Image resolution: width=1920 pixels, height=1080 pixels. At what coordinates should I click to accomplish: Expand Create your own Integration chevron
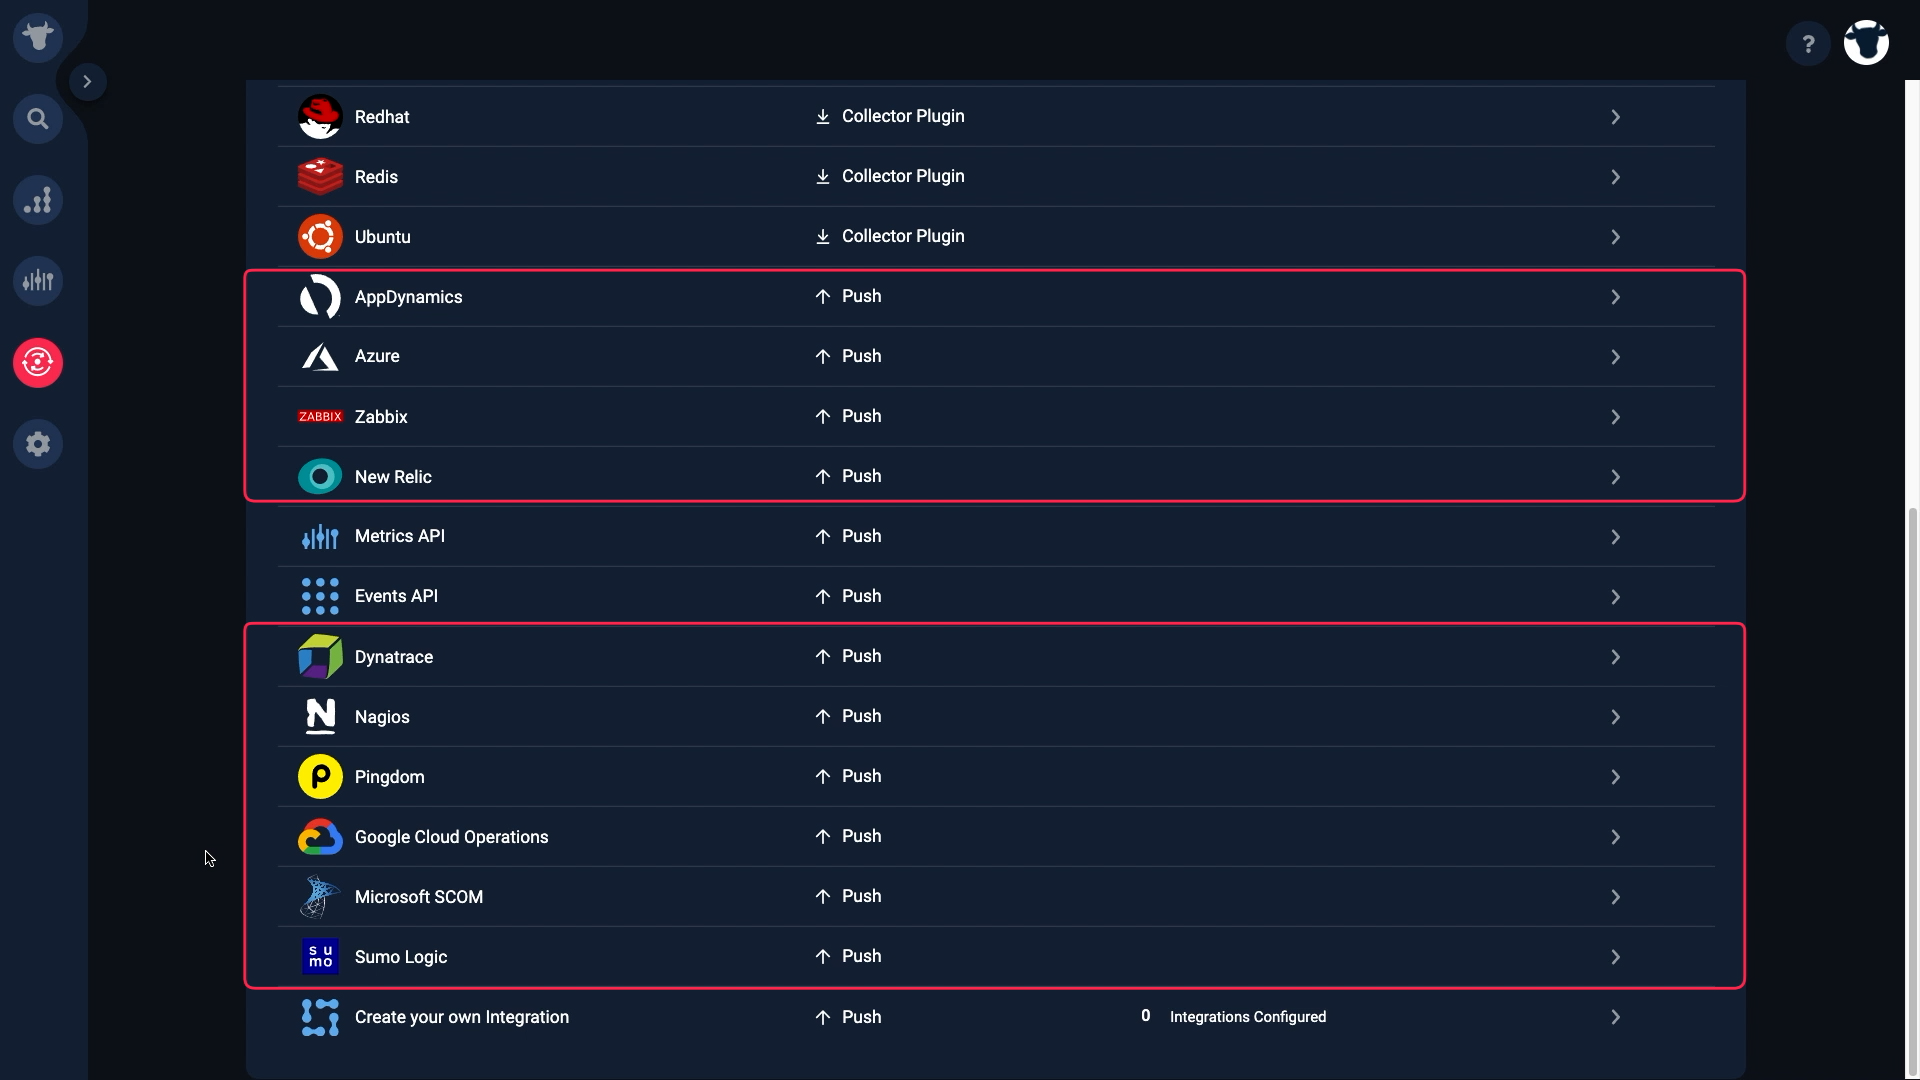coord(1615,1017)
